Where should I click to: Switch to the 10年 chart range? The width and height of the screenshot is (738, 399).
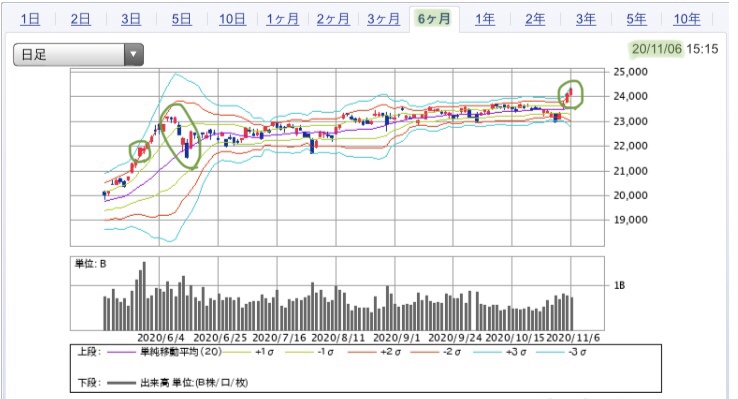tap(687, 19)
